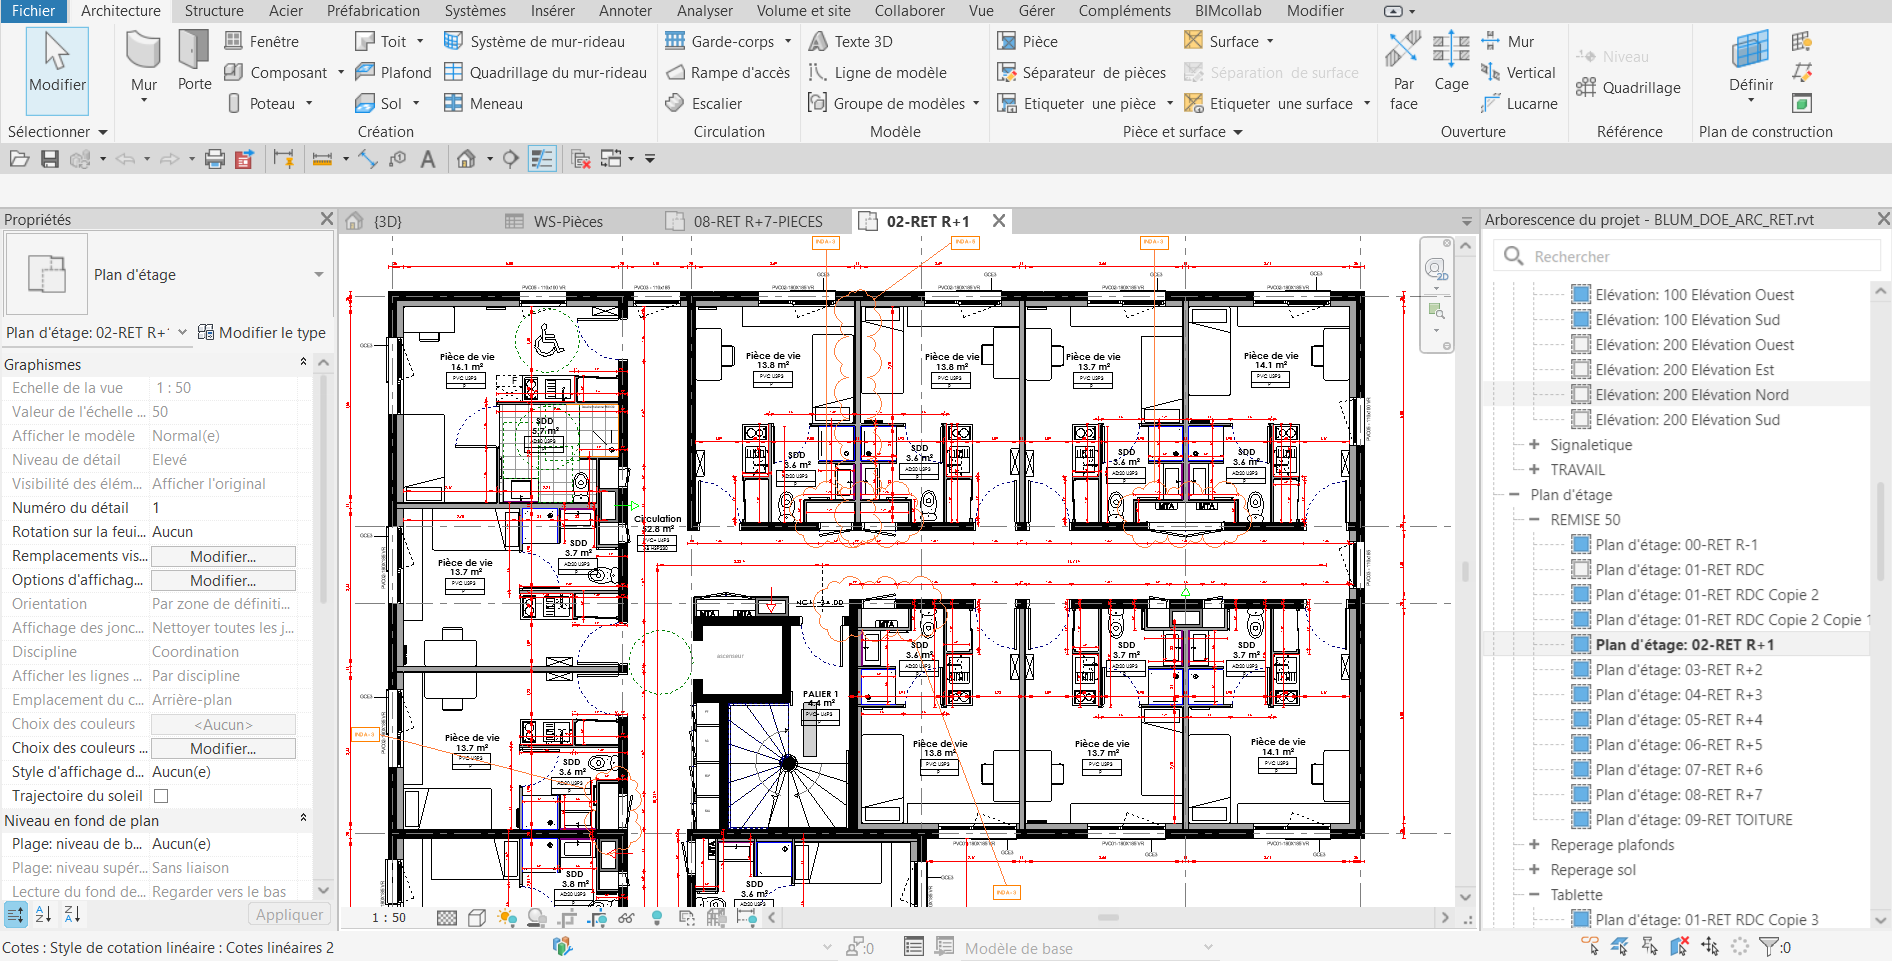Screen dimensions: 1892x961
Task: Collapse the REMISE 50 tree node
Action: (x=1534, y=520)
